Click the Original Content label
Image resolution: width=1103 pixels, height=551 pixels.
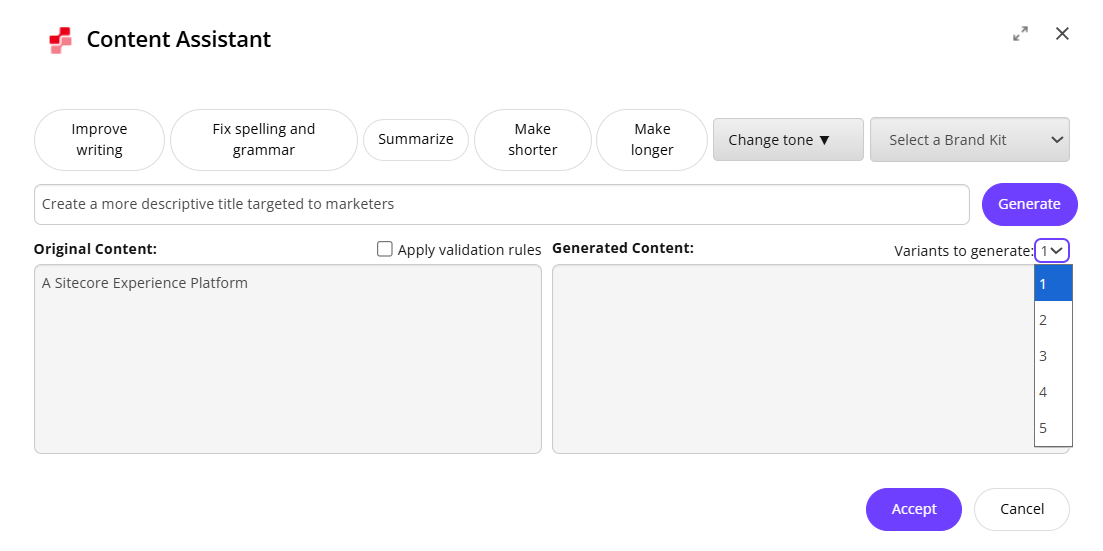[x=96, y=249]
